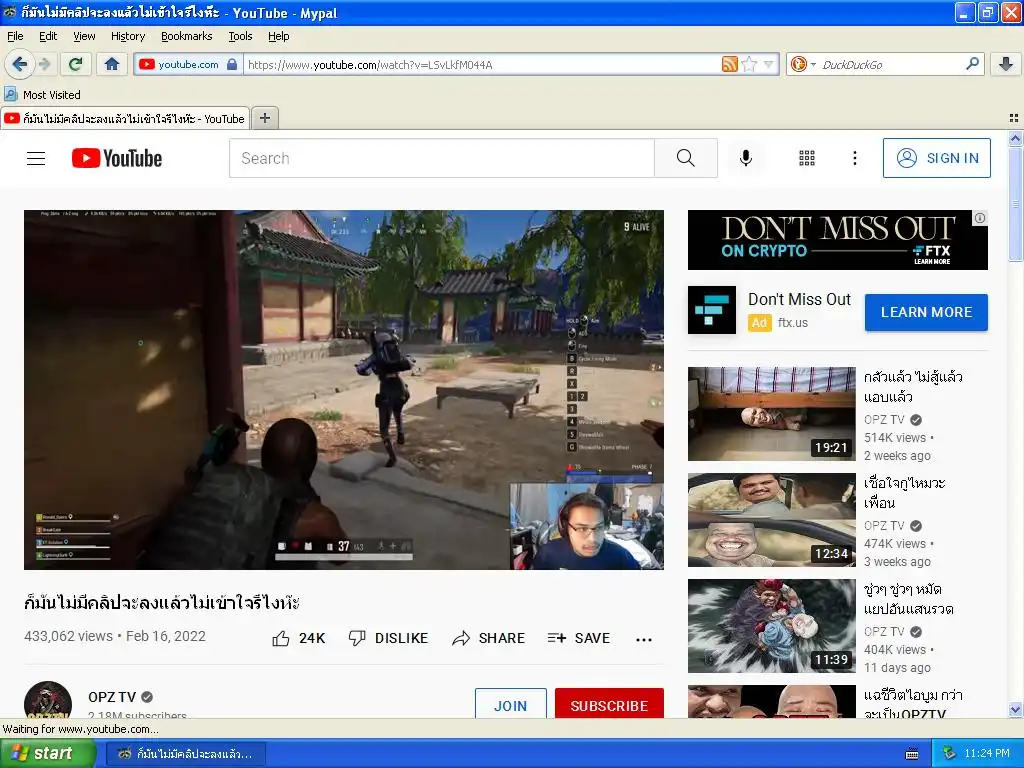Click the 11:24 PM system clock
This screenshot has width=1024, height=768.
tap(986, 754)
